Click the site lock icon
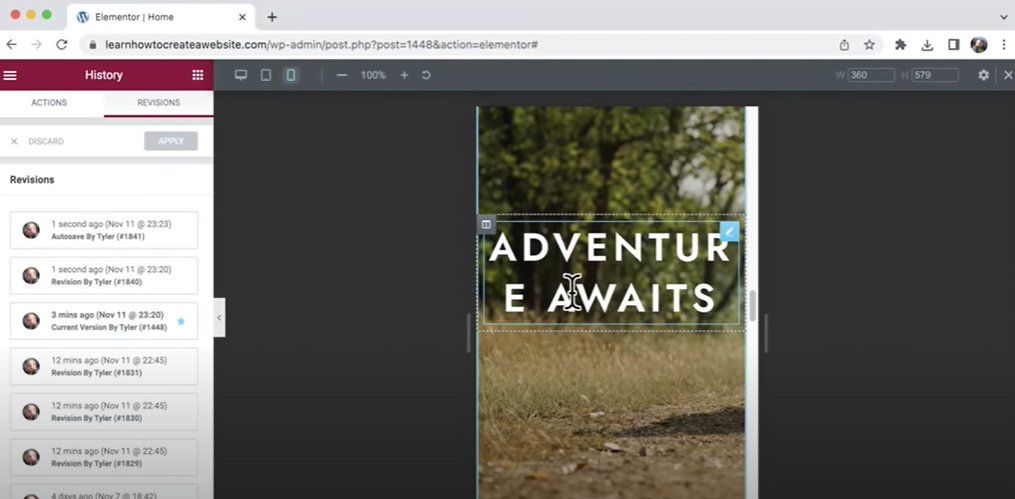Viewport: 1015px width, 499px height. (x=93, y=45)
